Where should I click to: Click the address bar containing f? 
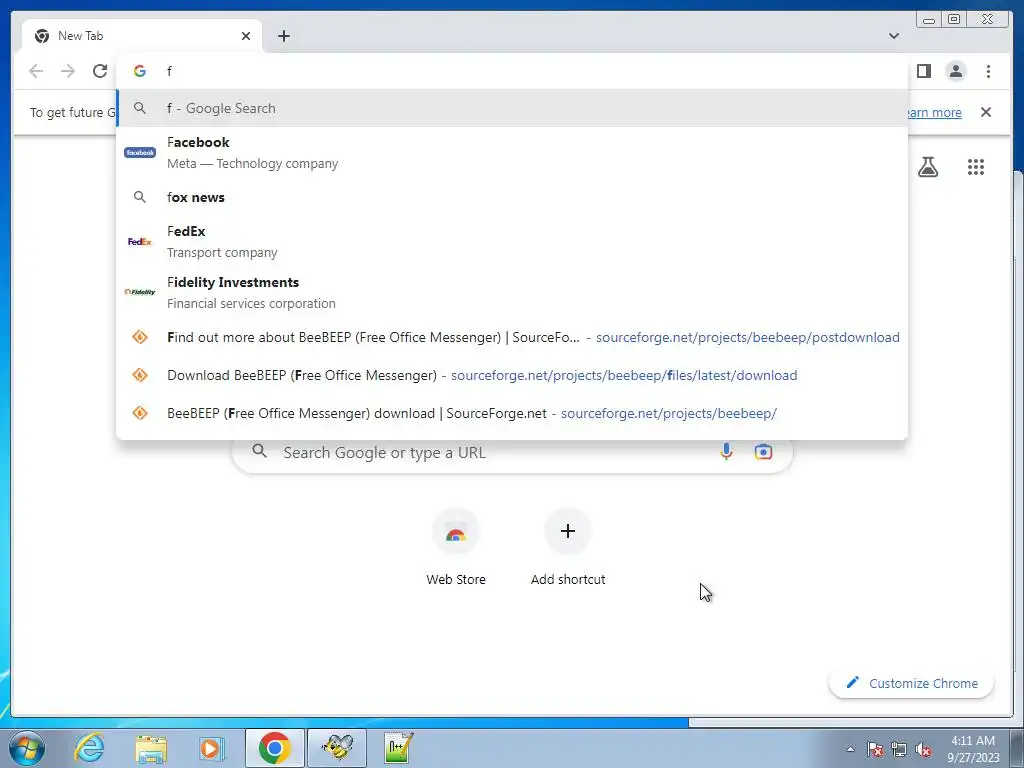(x=512, y=71)
